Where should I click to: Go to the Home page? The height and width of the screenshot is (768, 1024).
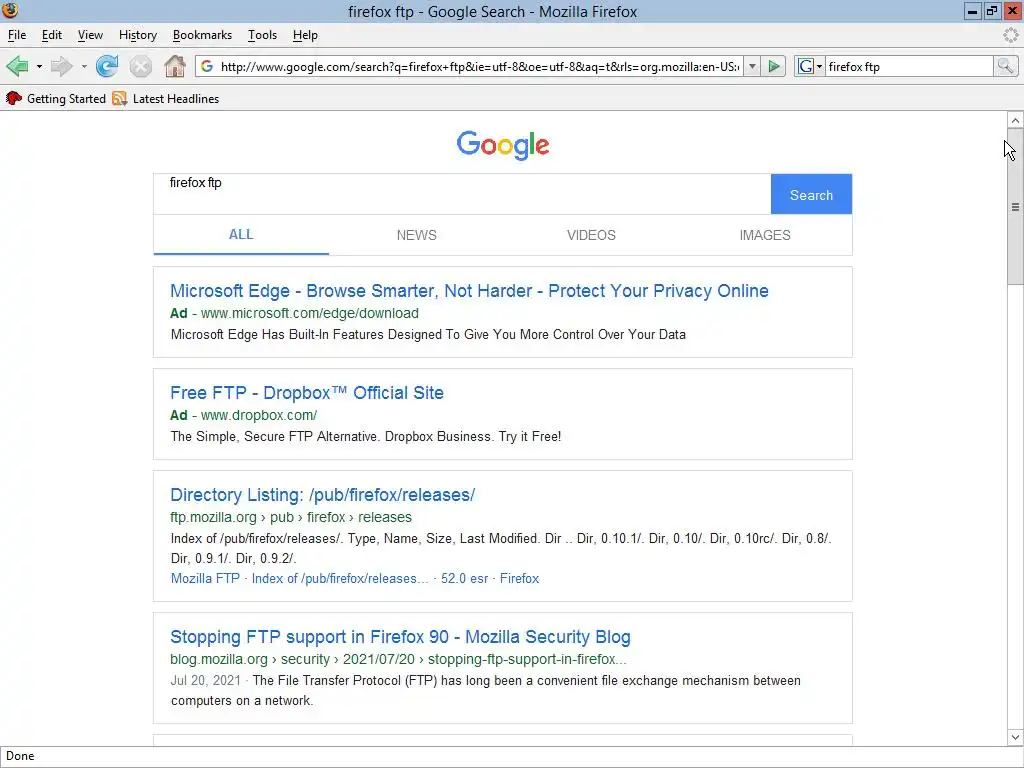click(x=174, y=66)
